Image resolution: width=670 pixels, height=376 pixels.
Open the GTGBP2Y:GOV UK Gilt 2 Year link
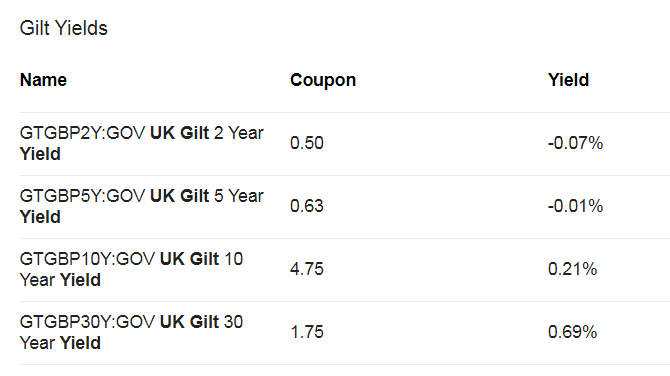141,143
